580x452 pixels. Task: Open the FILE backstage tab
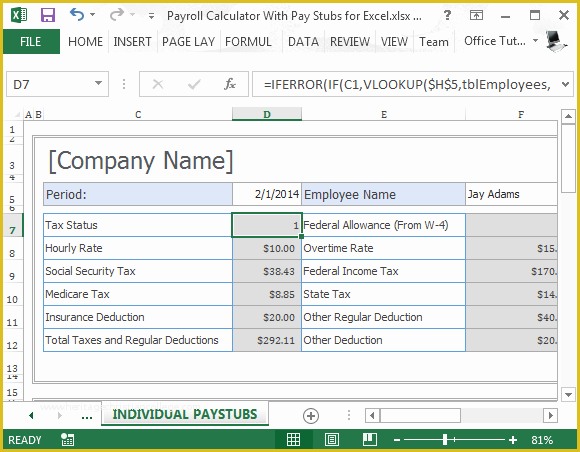coord(31,41)
